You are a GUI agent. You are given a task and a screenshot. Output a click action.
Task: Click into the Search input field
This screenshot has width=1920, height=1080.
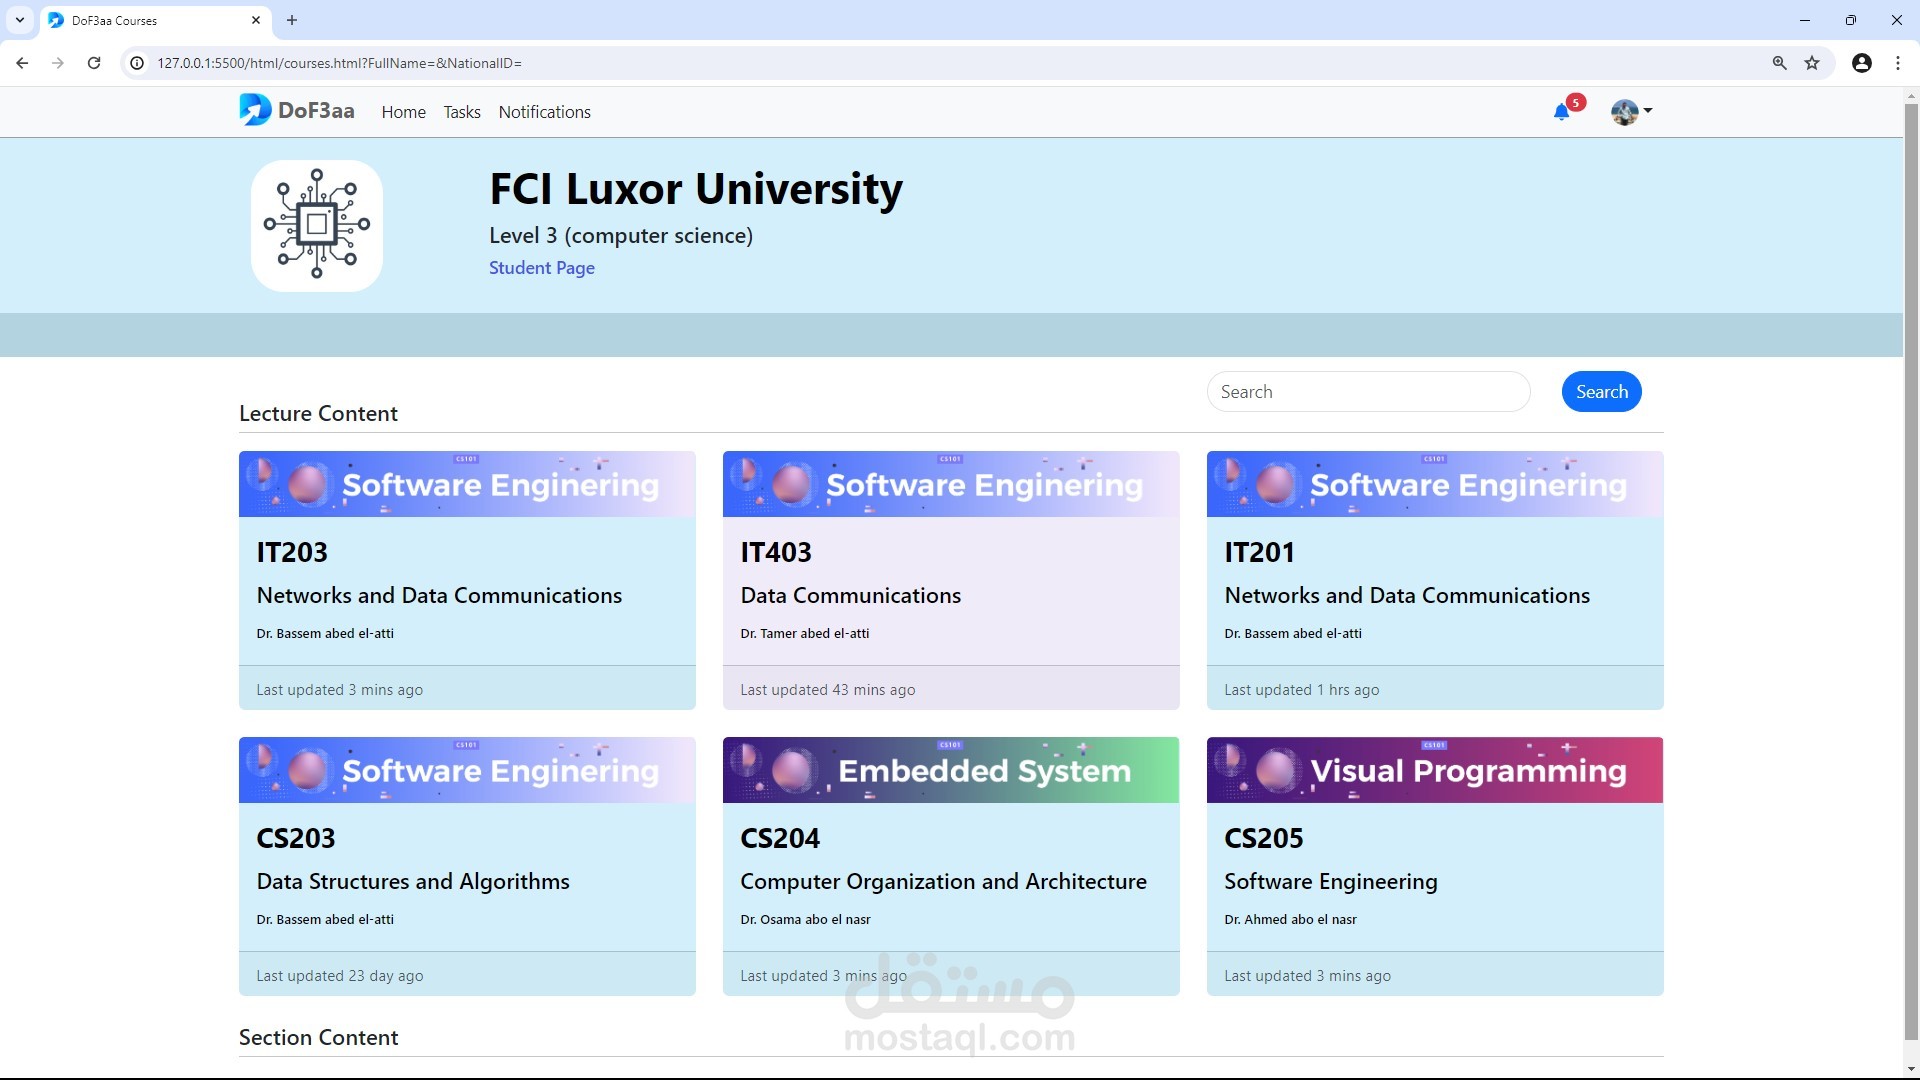pyautogui.click(x=1367, y=392)
